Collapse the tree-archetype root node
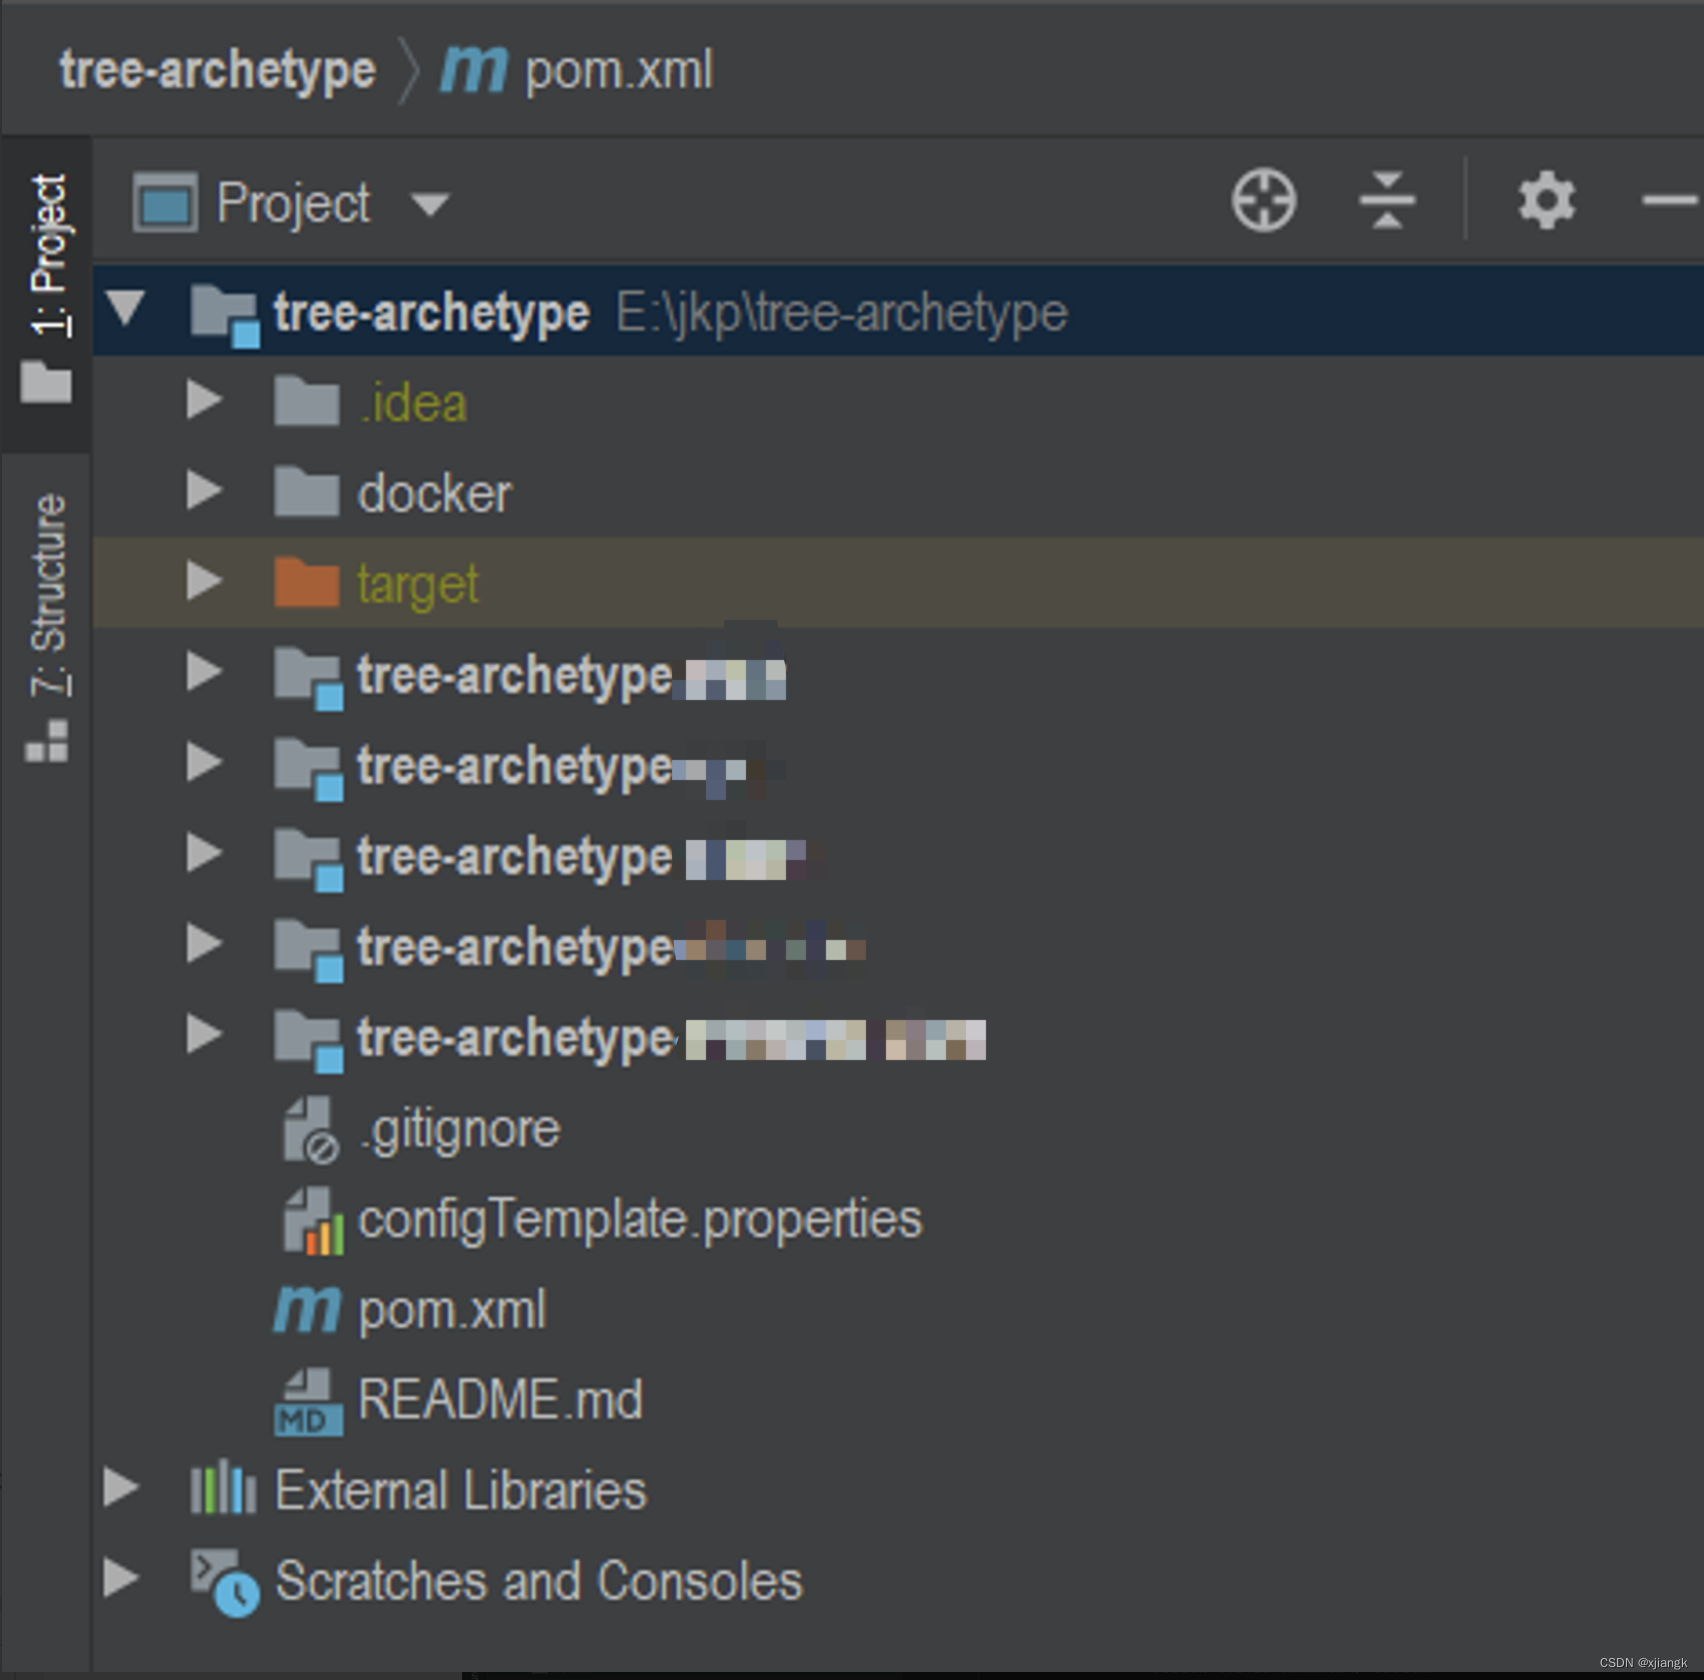 click(x=126, y=308)
